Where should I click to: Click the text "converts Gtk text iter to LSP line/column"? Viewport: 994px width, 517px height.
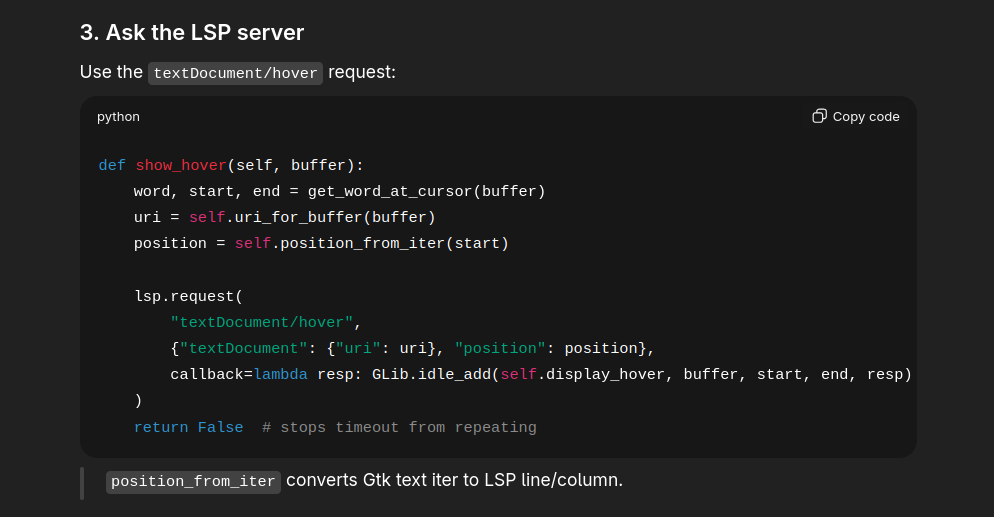pyautogui.click(x=454, y=480)
